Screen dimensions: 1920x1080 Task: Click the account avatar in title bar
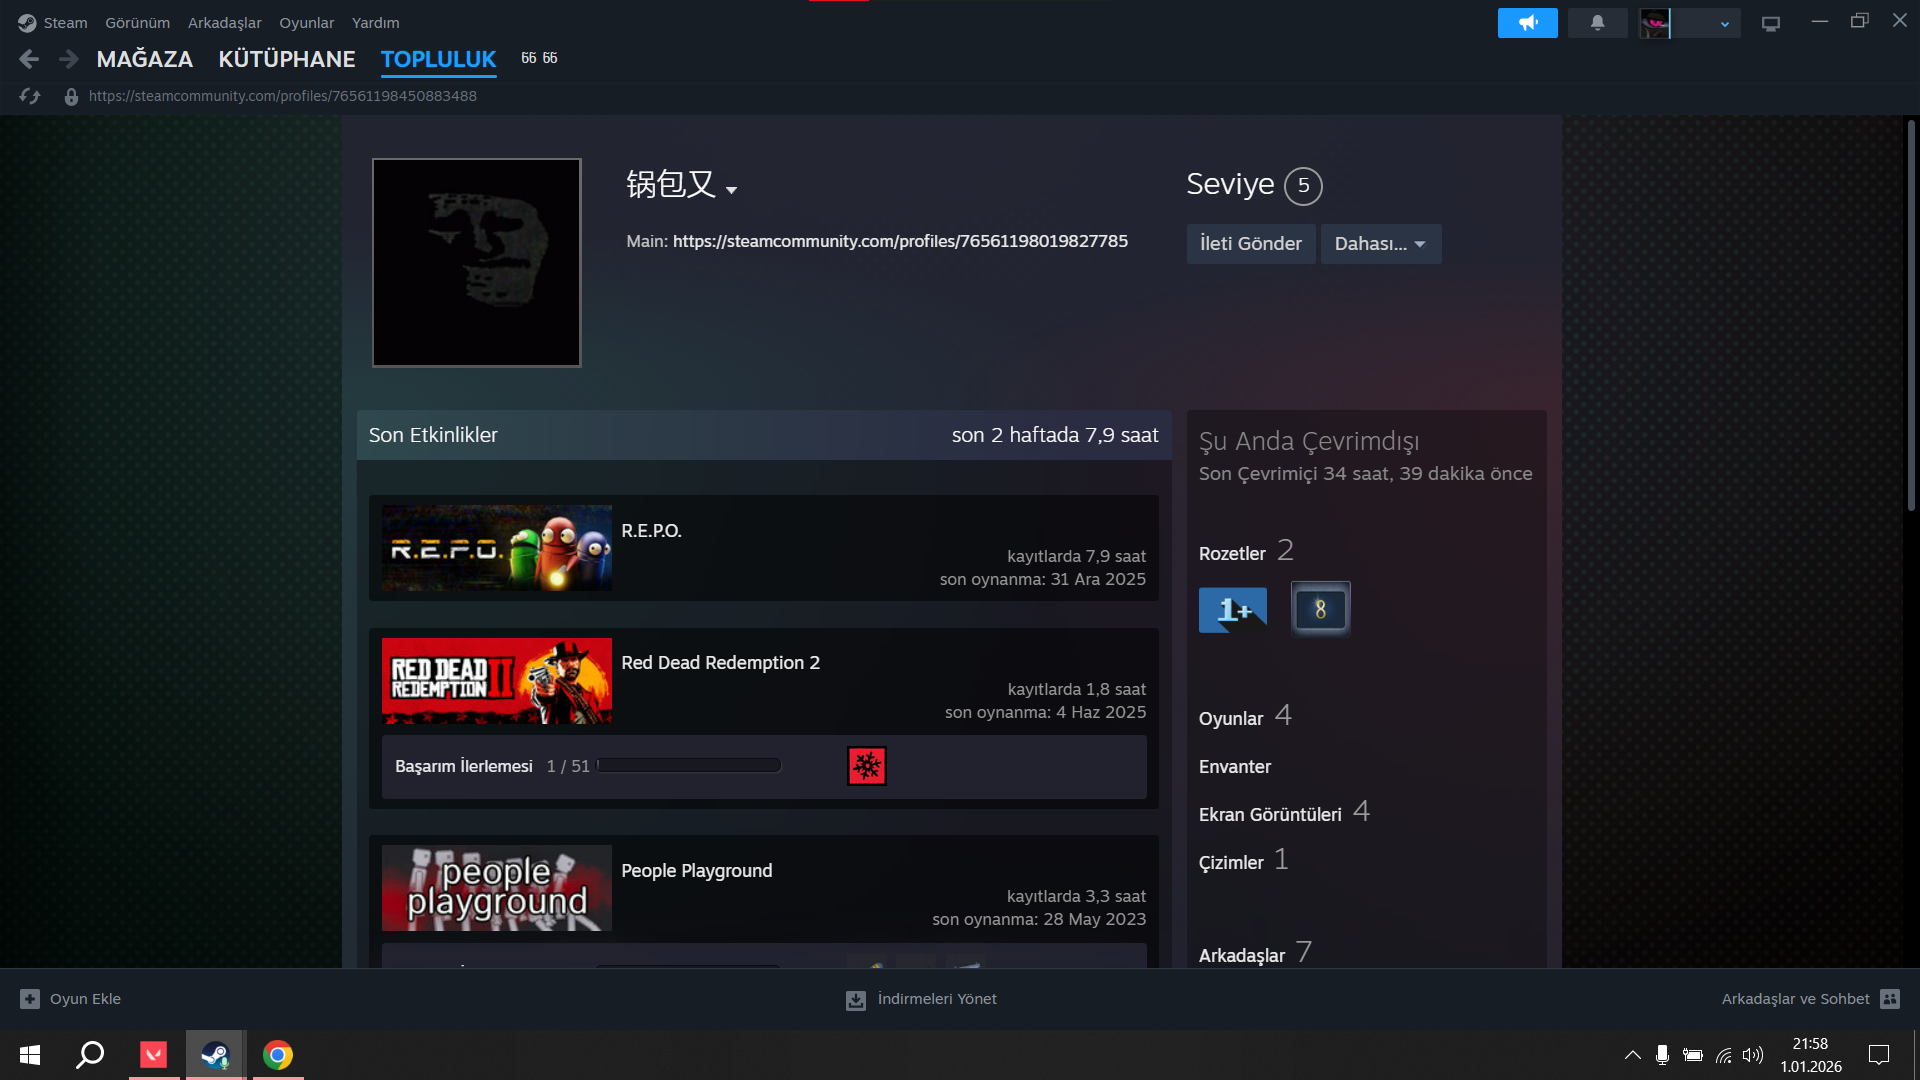[x=1655, y=23]
